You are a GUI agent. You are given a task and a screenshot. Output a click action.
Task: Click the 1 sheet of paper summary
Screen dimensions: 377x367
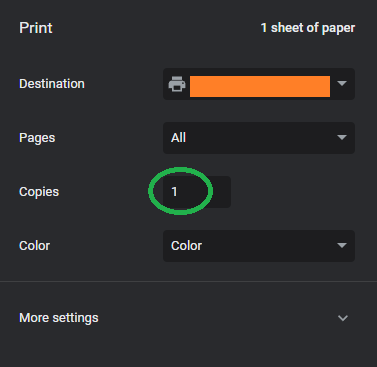(308, 28)
